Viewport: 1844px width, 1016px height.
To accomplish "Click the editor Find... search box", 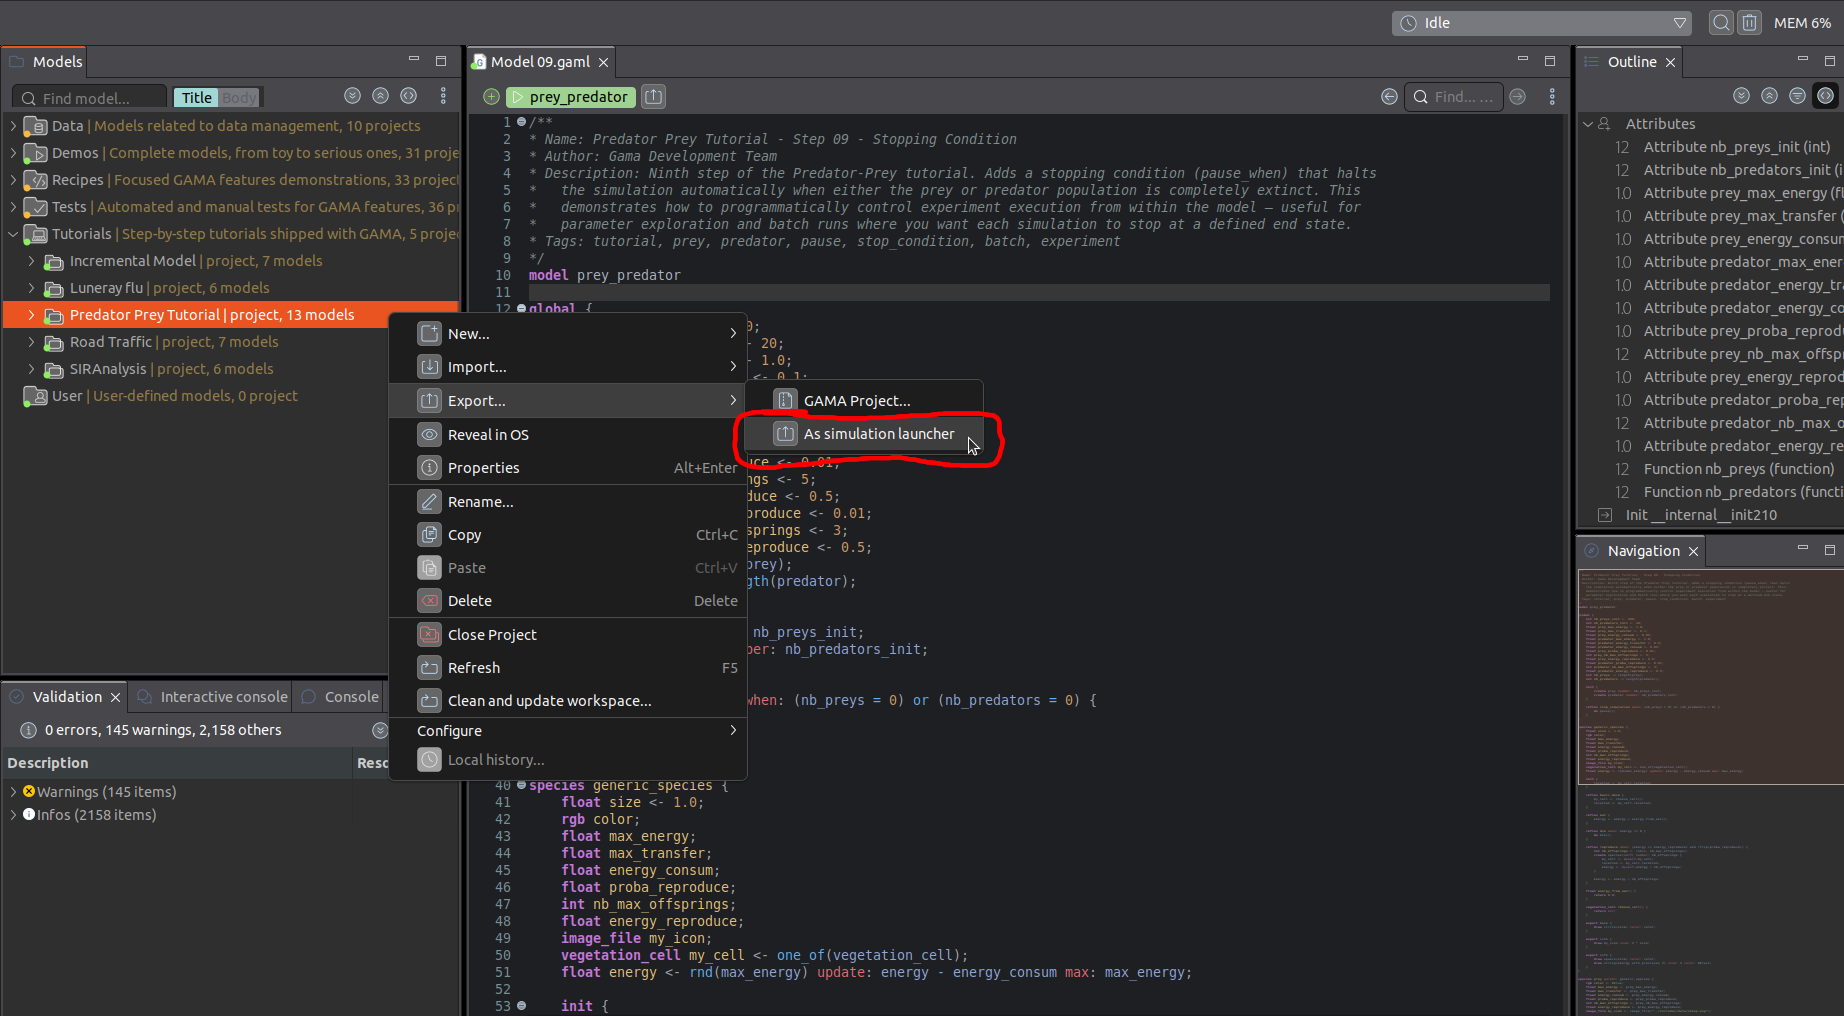I will point(1454,97).
